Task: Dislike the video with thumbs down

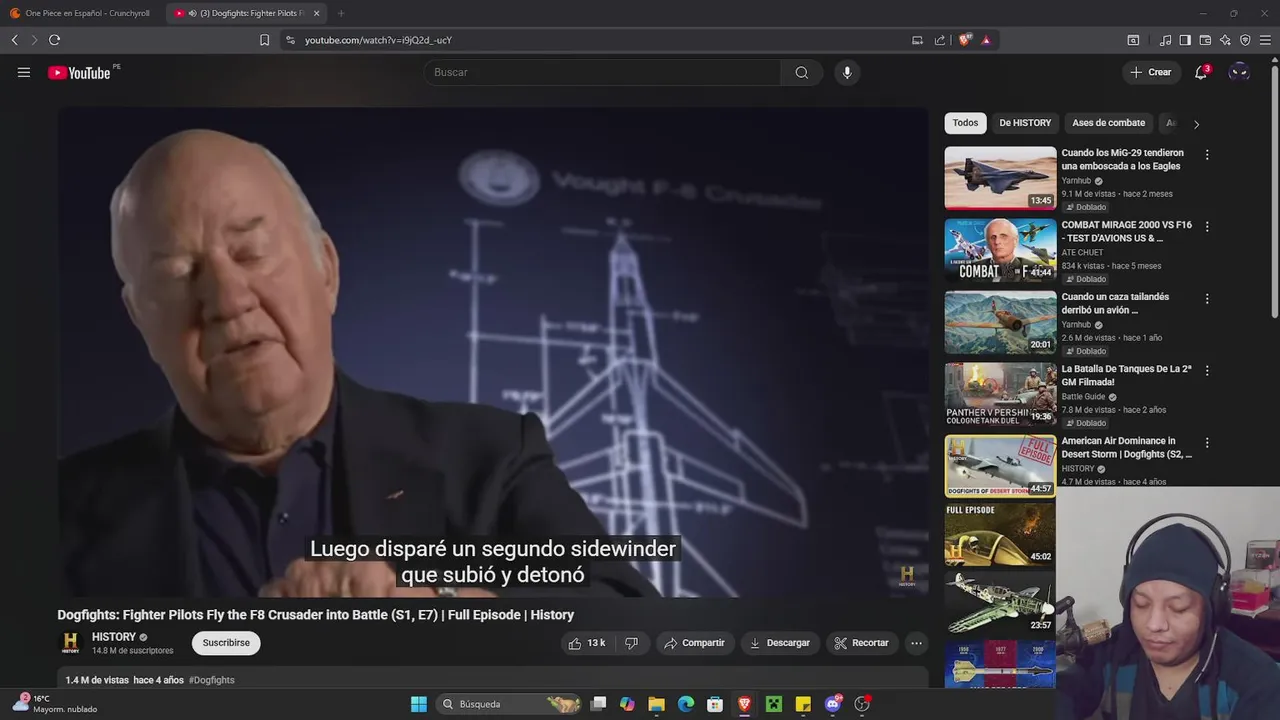Action: coord(631,643)
